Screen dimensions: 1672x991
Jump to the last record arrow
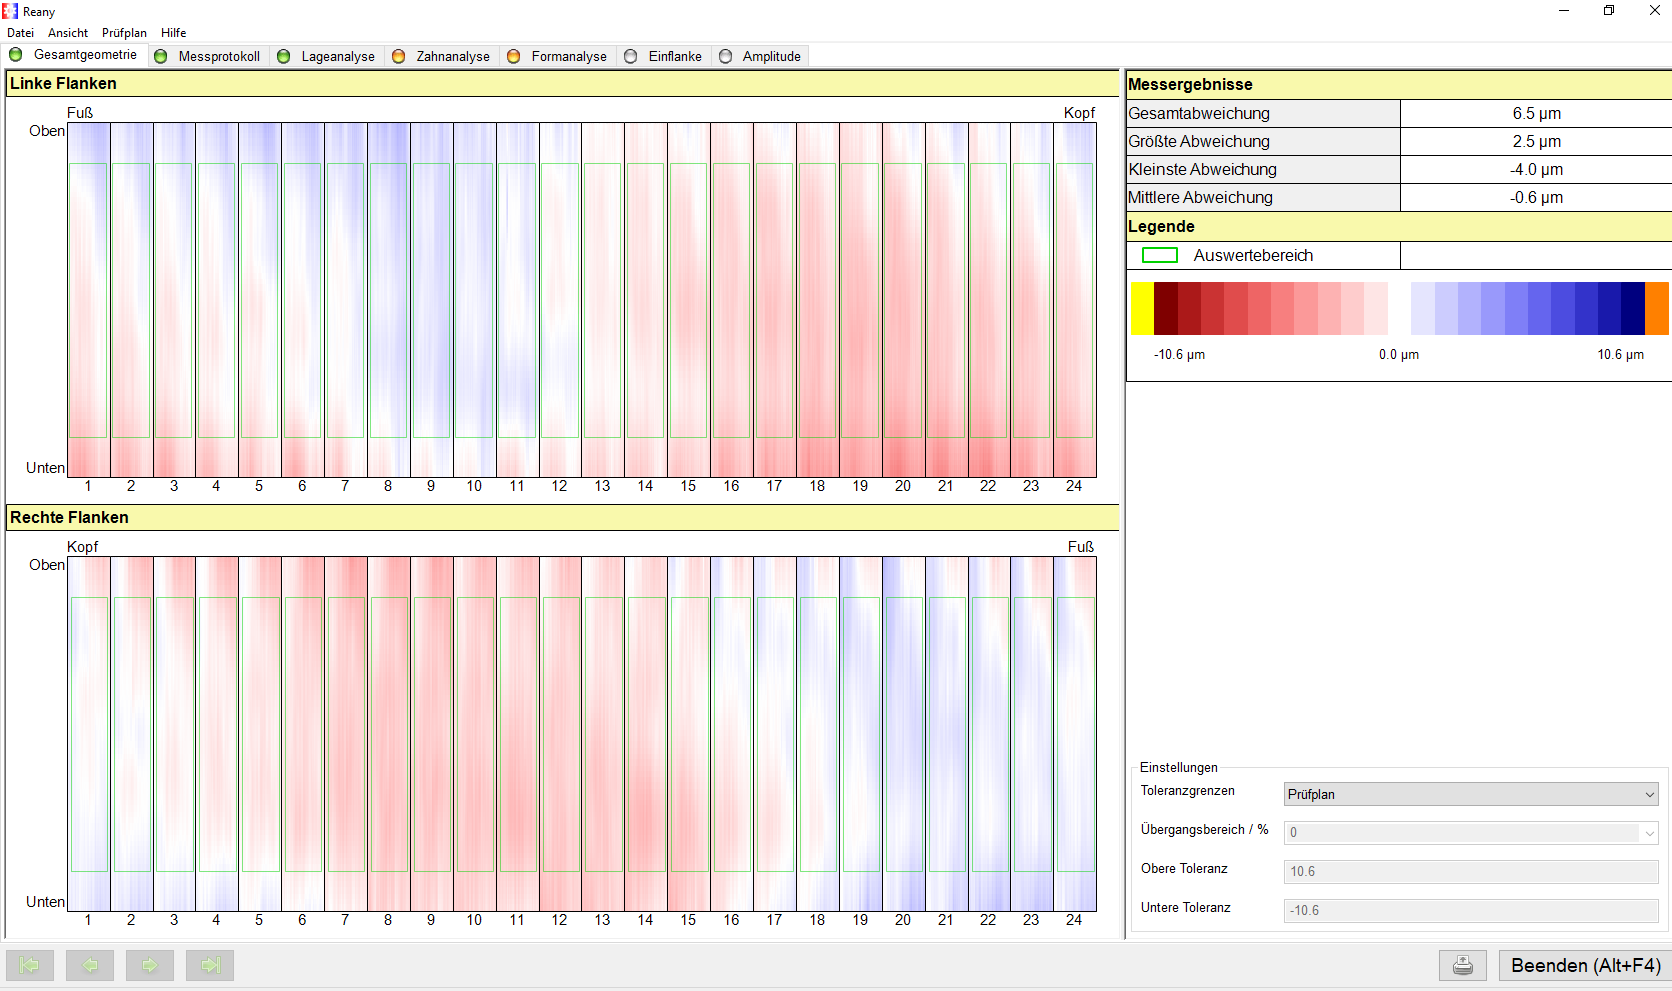click(210, 965)
